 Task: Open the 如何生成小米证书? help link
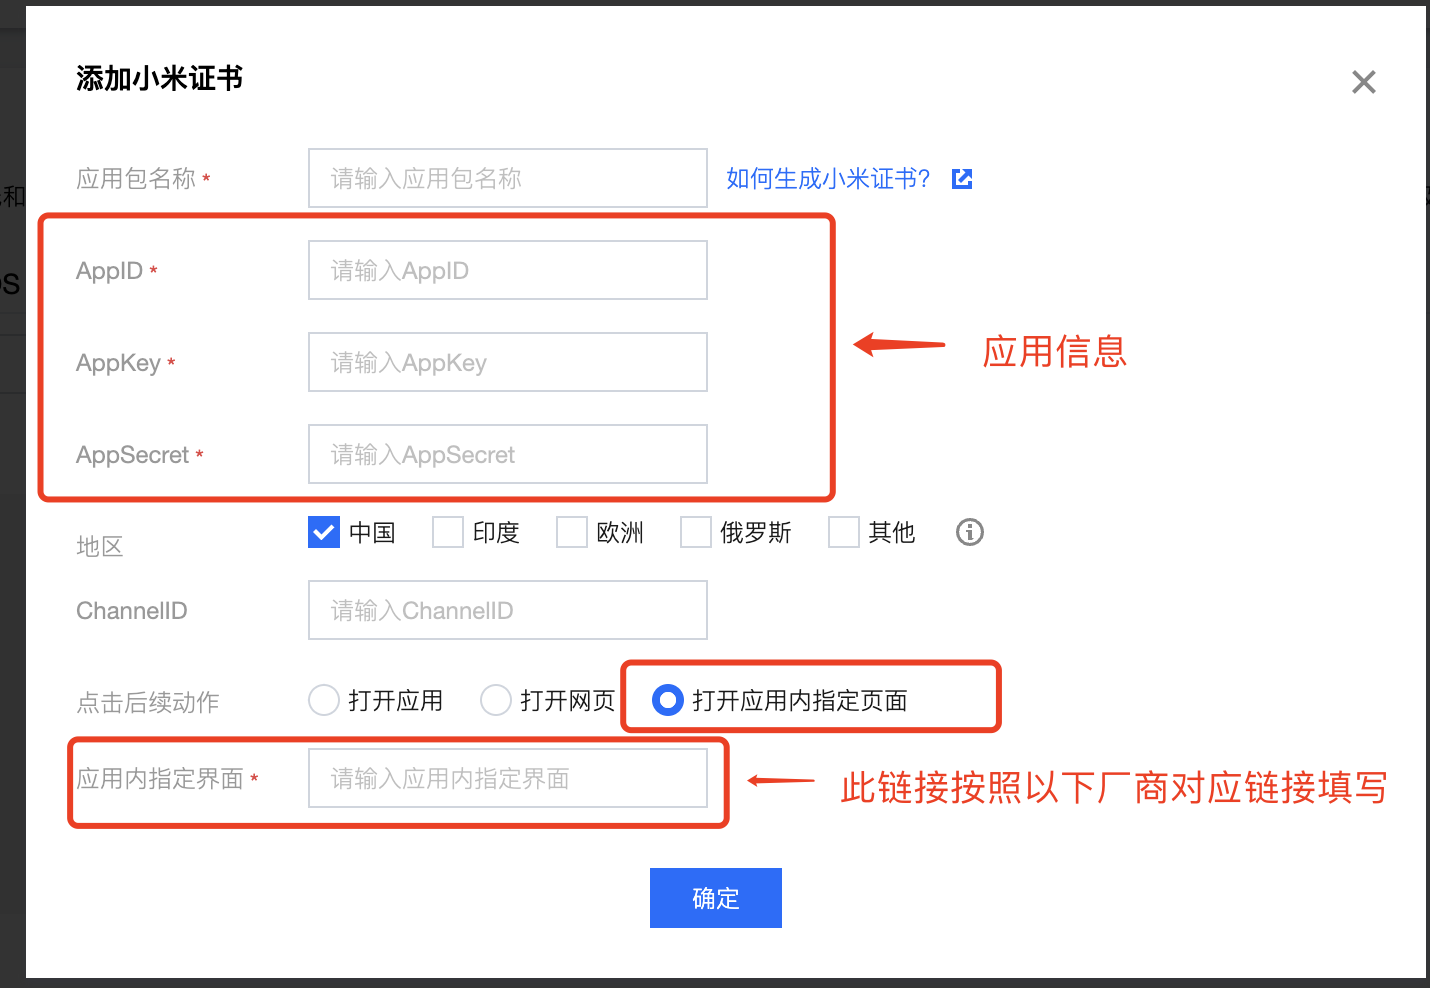(x=828, y=179)
